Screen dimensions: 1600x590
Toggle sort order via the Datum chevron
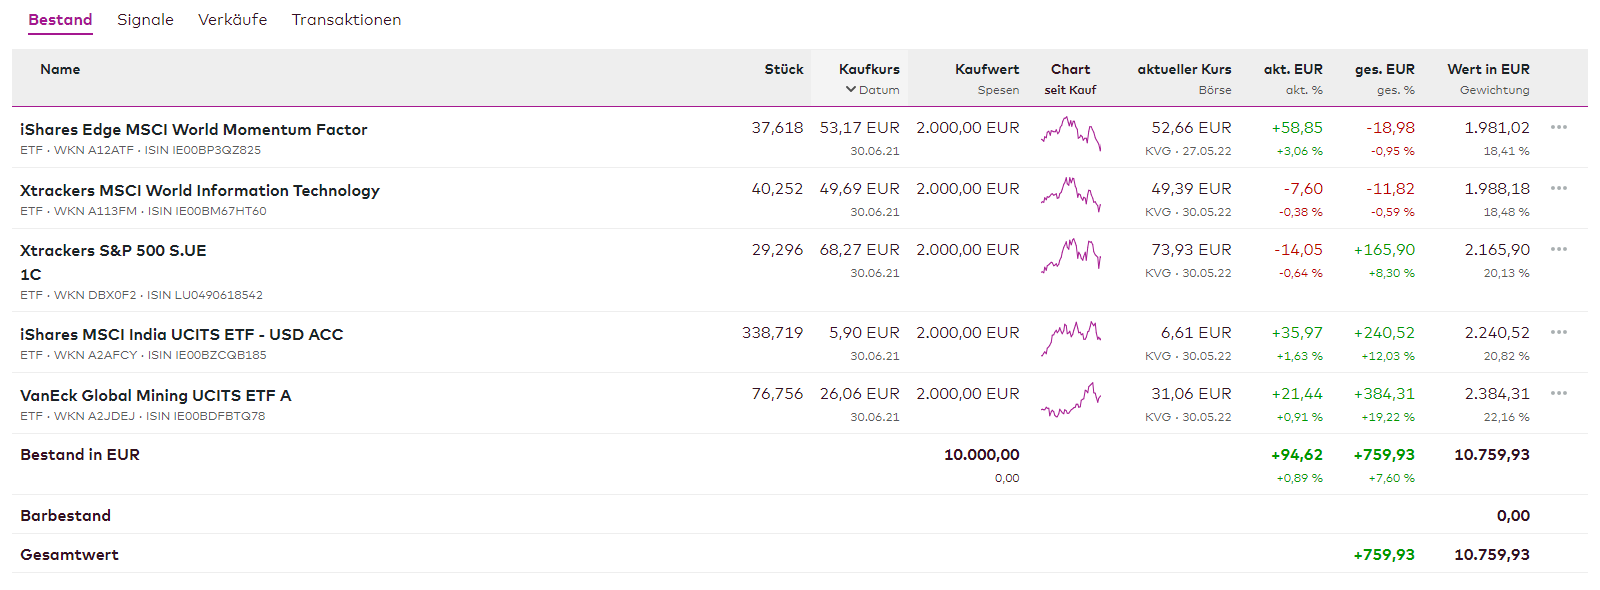tap(851, 90)
